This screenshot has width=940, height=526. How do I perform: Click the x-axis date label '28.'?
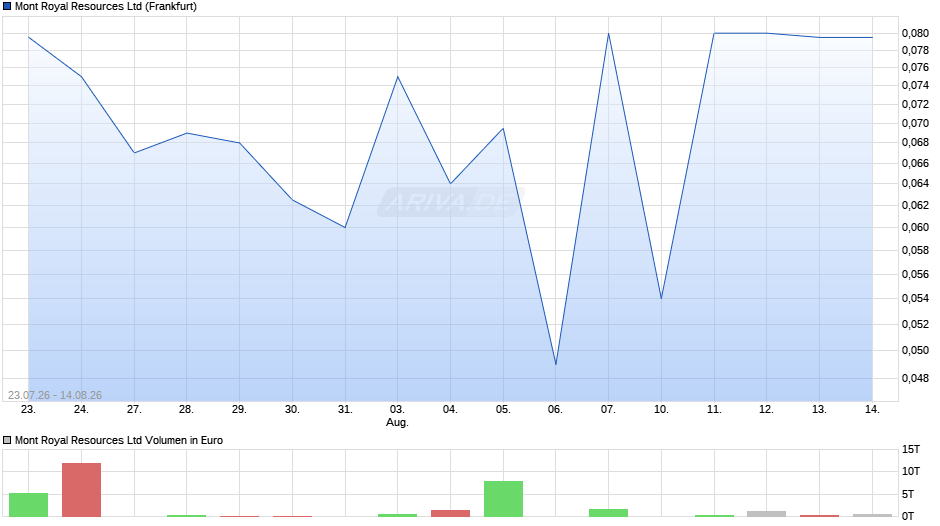click(186, 410)
